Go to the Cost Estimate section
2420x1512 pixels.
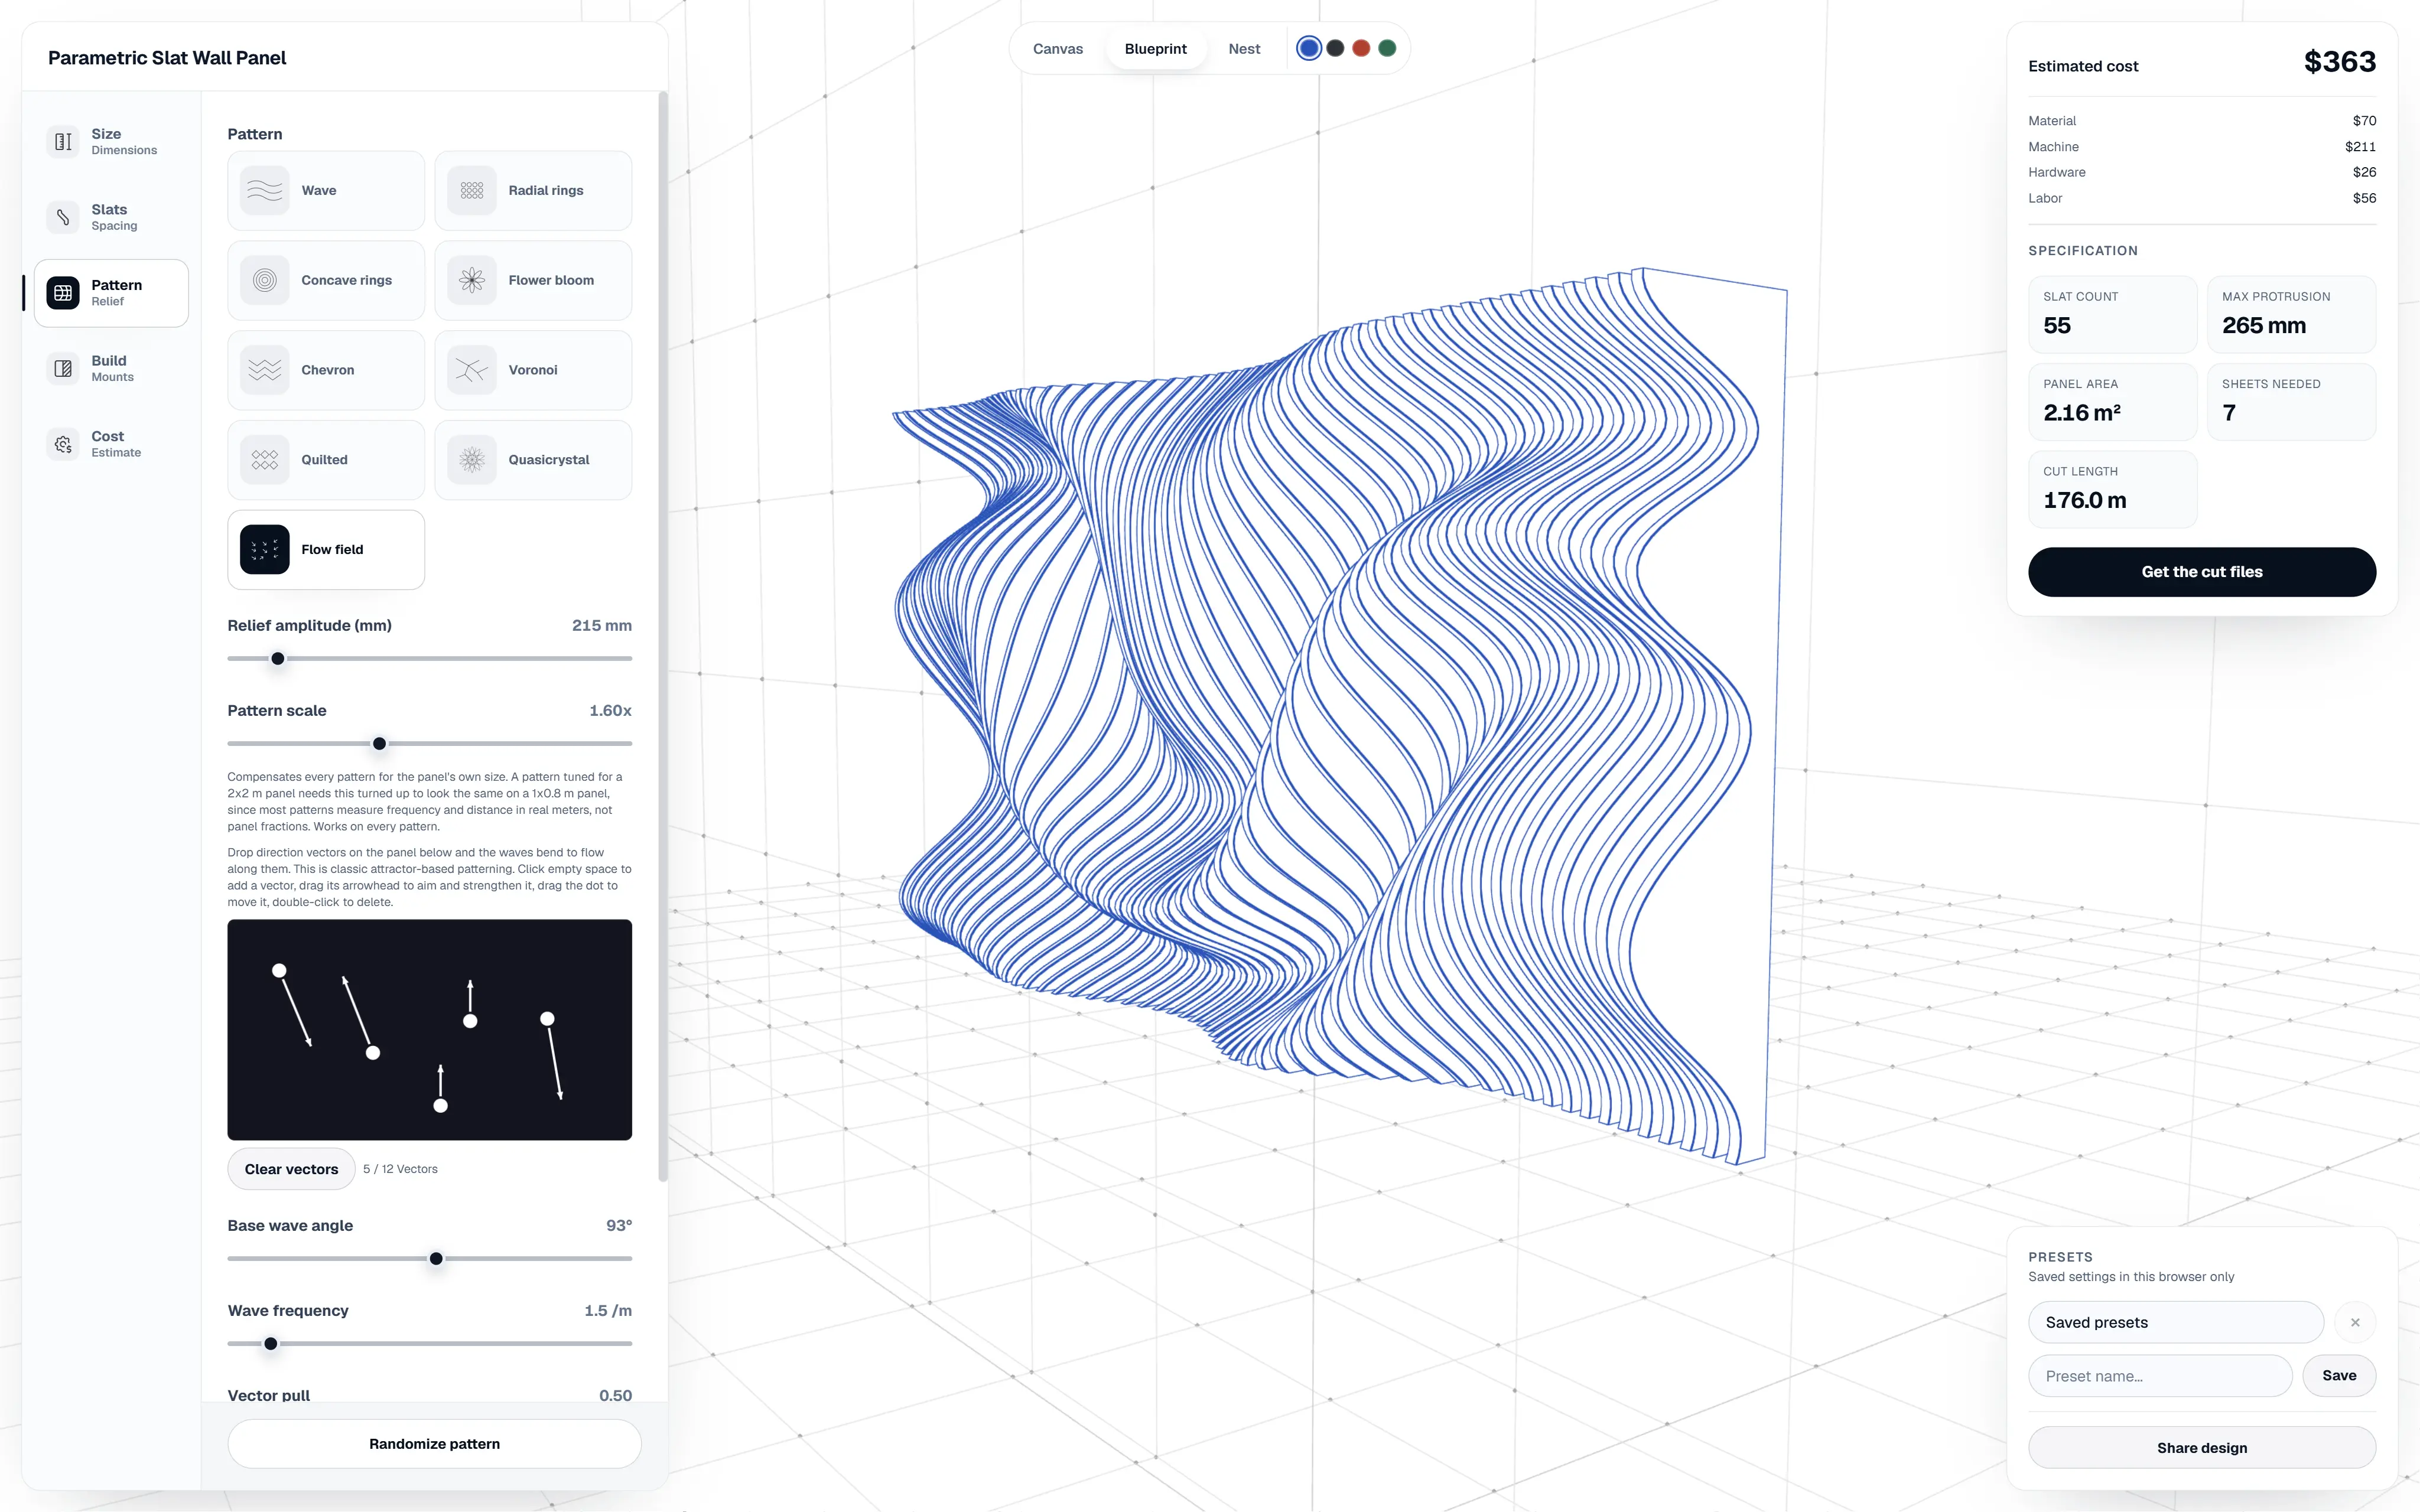[111, 444]
